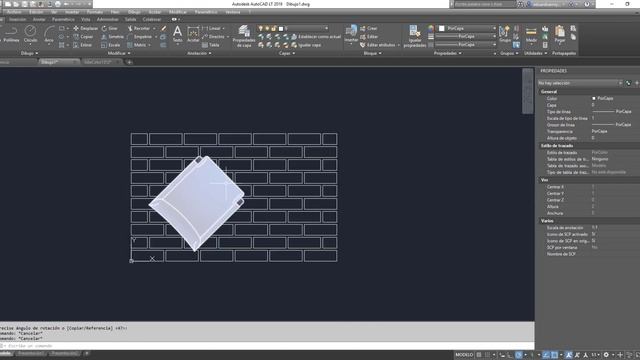The image size is (640, 360).
Task: Click the Pegar clipboard icon
Action: point(560,33)
